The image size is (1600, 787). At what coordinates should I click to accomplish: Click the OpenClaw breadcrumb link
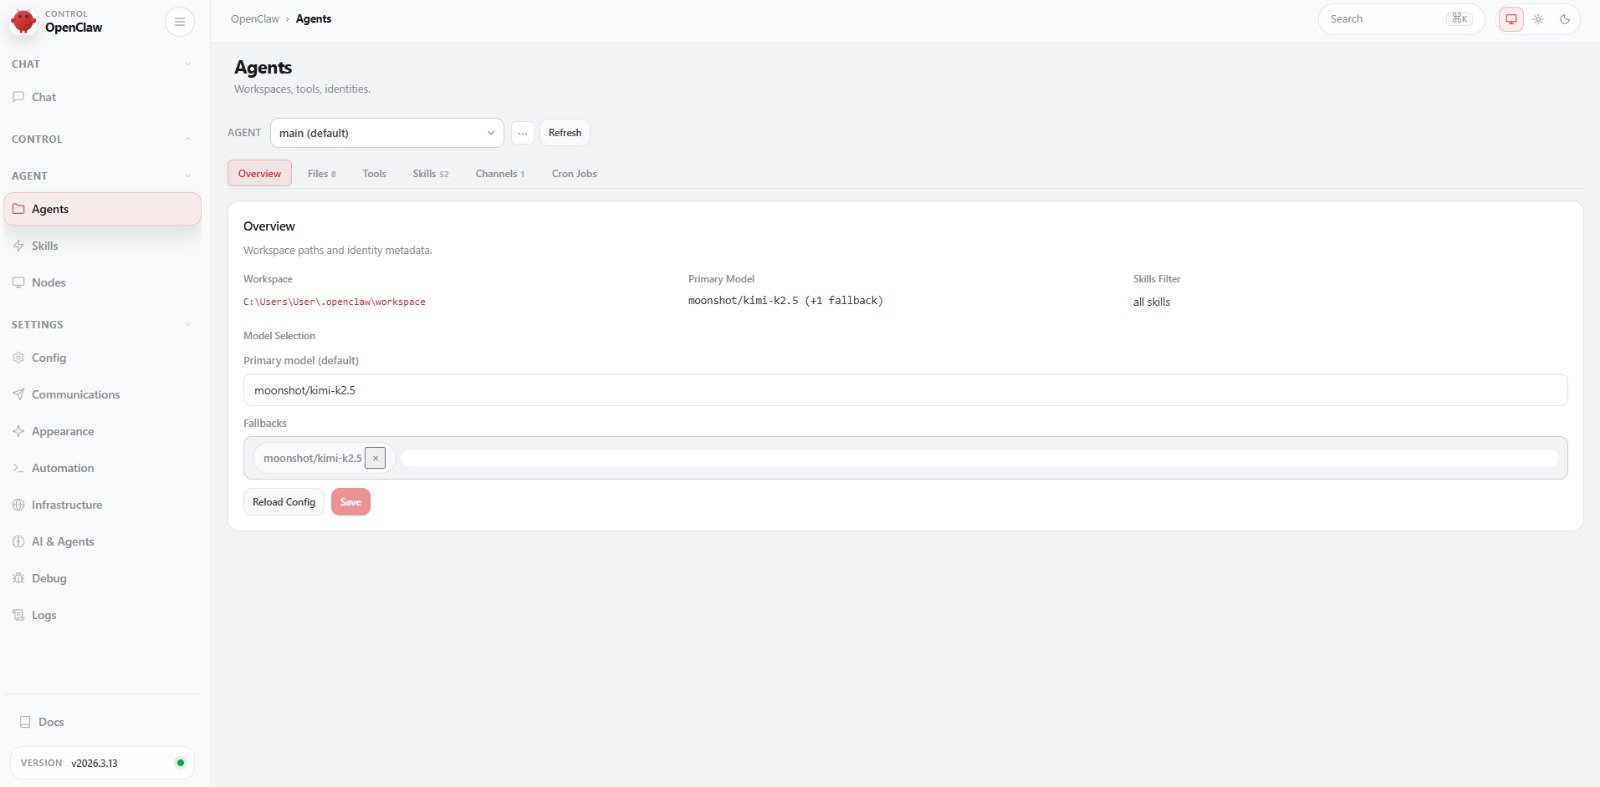coord(255,19)
